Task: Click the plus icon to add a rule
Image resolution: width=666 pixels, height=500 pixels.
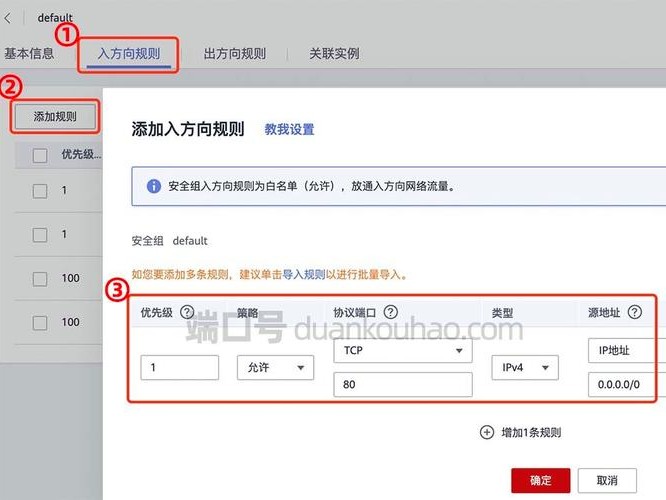Action: [x=486, y=432]
